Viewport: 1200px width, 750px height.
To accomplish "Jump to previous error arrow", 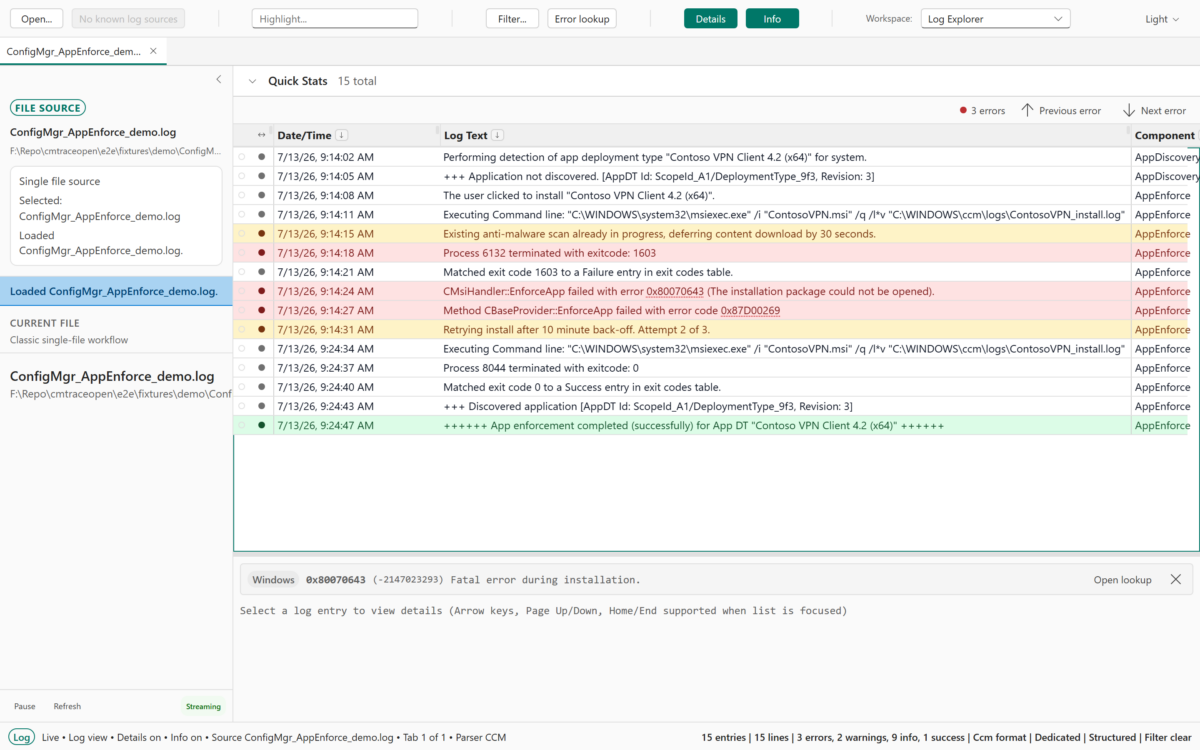I will coord(1027,110).
